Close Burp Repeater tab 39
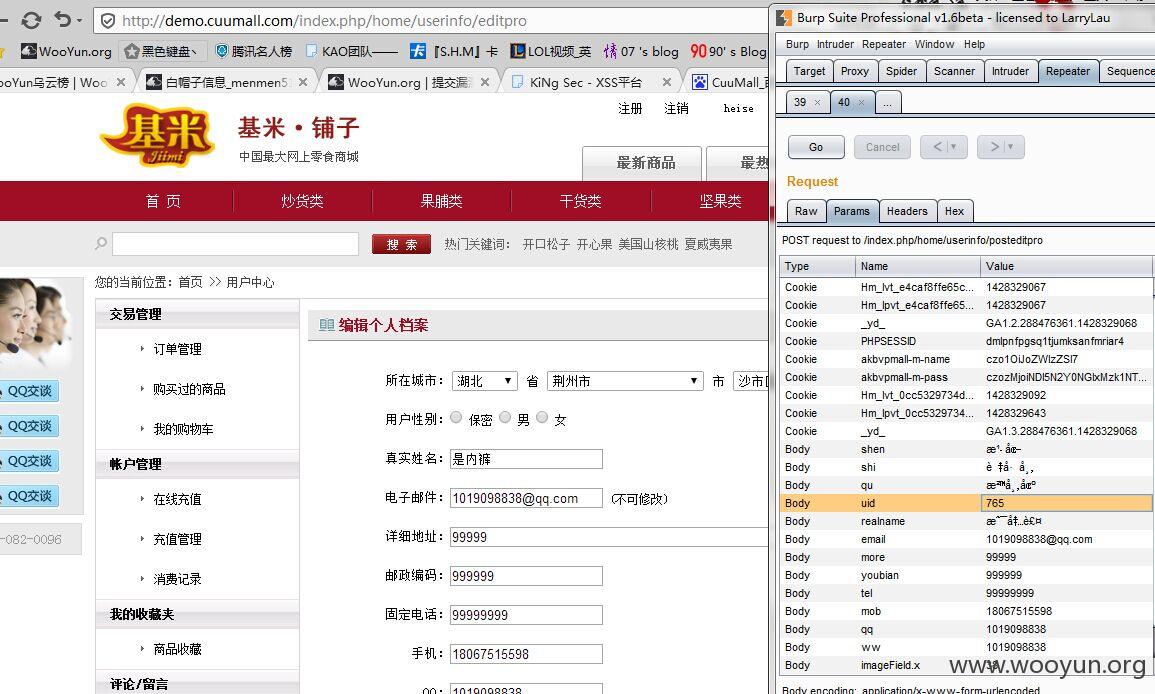This screenshot has width=1155, height=694. coord(817,102)
